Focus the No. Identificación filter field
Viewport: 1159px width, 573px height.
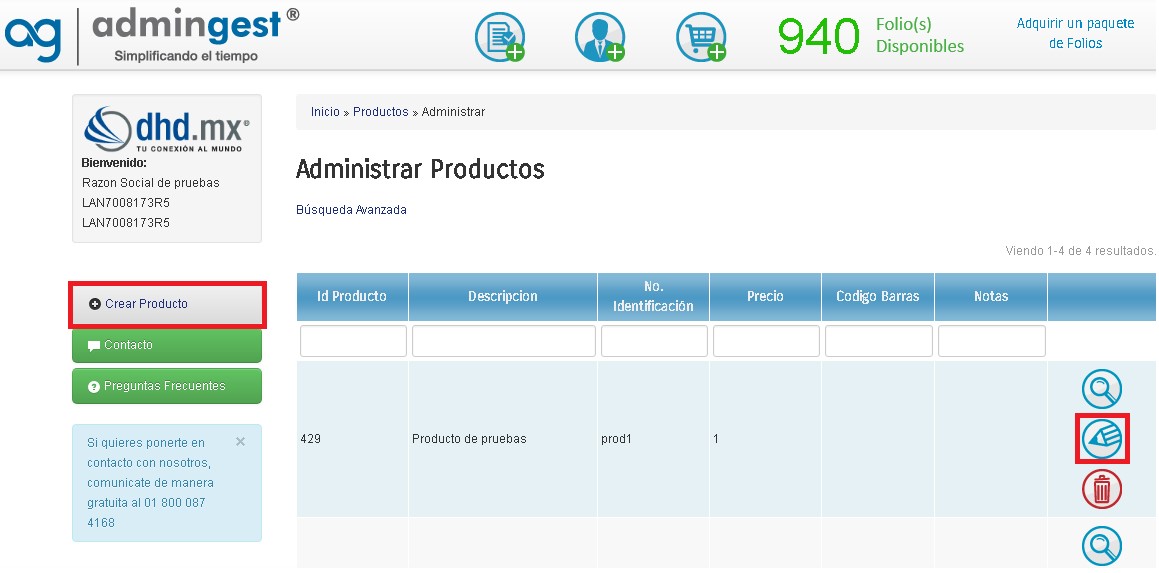pos(654,341)
